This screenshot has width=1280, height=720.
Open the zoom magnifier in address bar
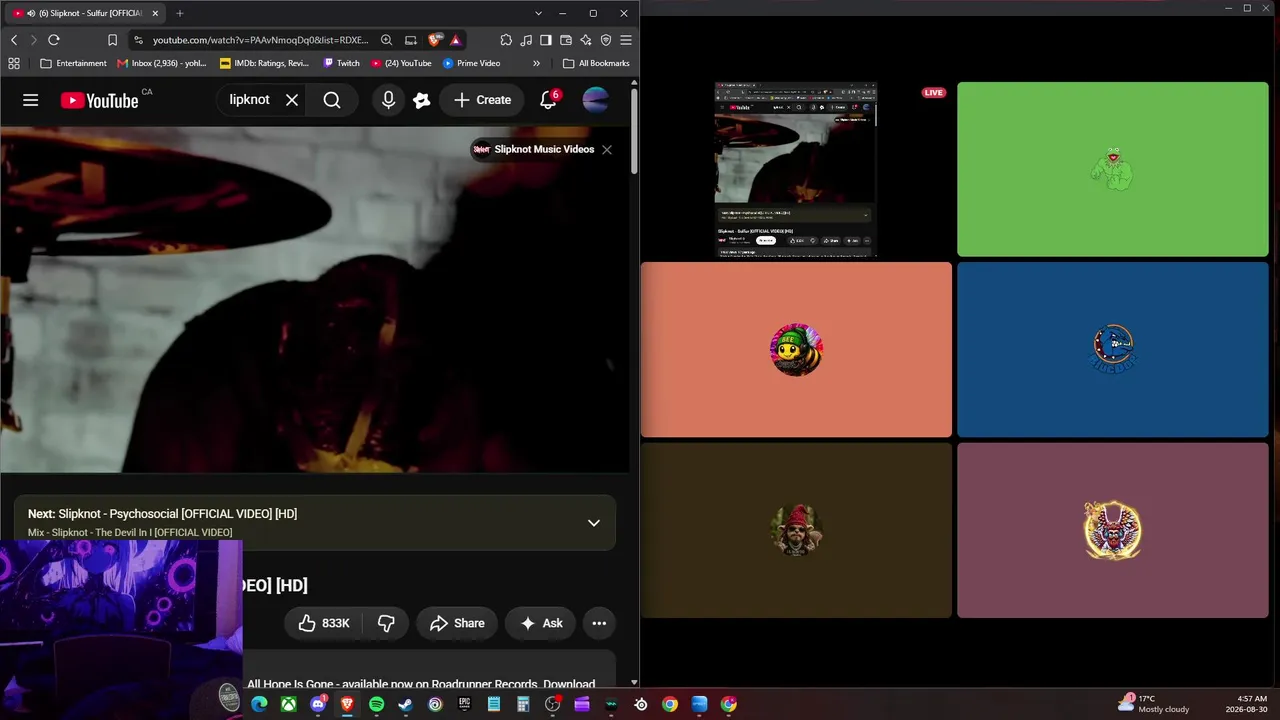pos(386,40)
